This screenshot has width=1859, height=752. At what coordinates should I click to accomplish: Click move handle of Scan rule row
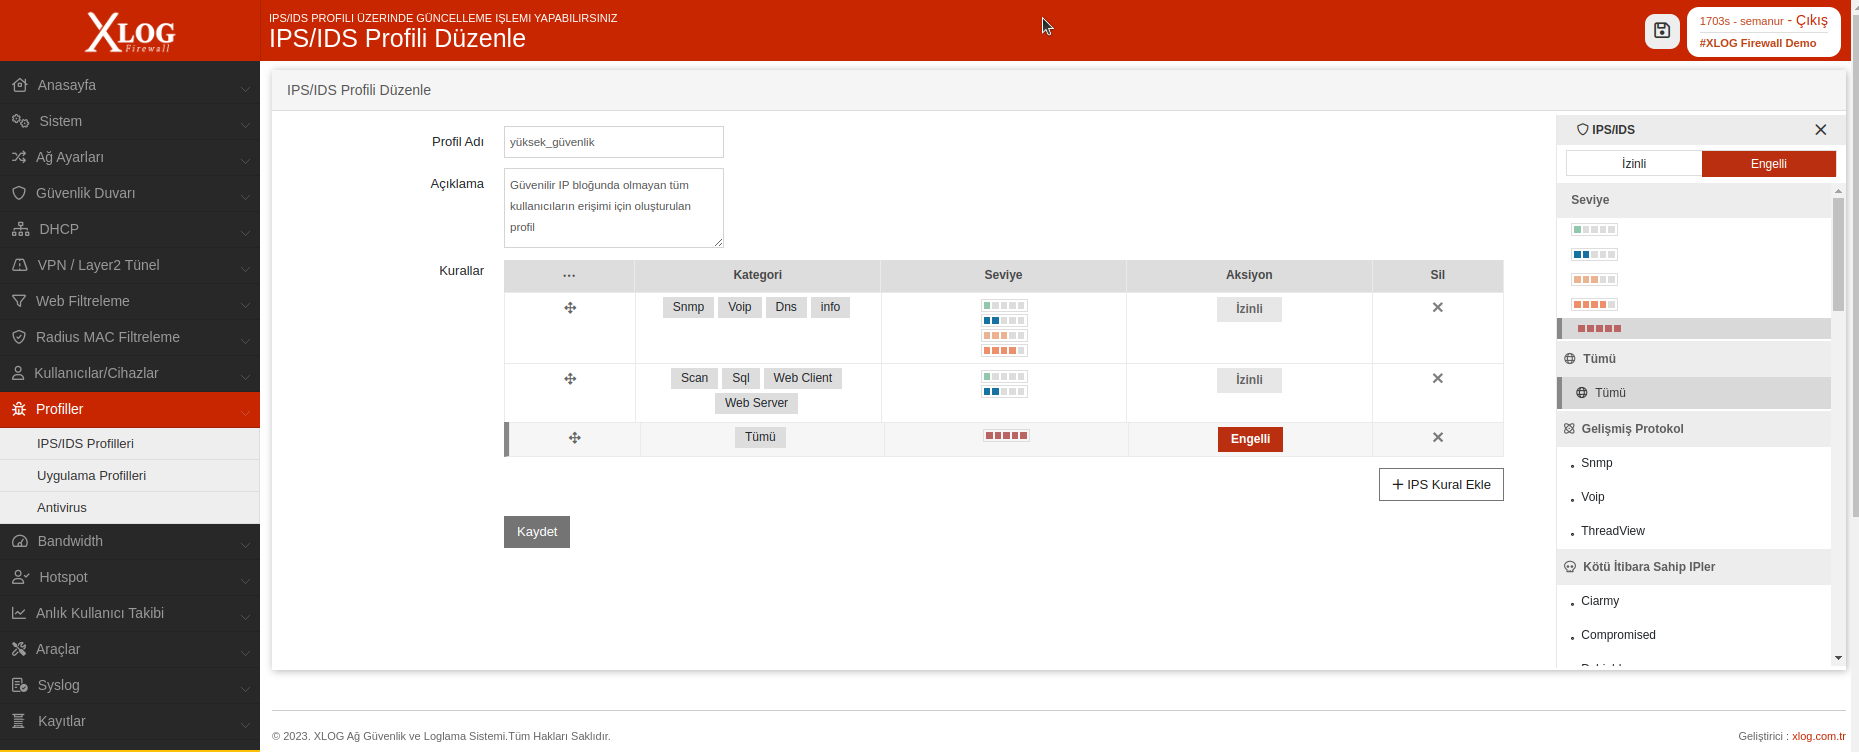[570, 379]
